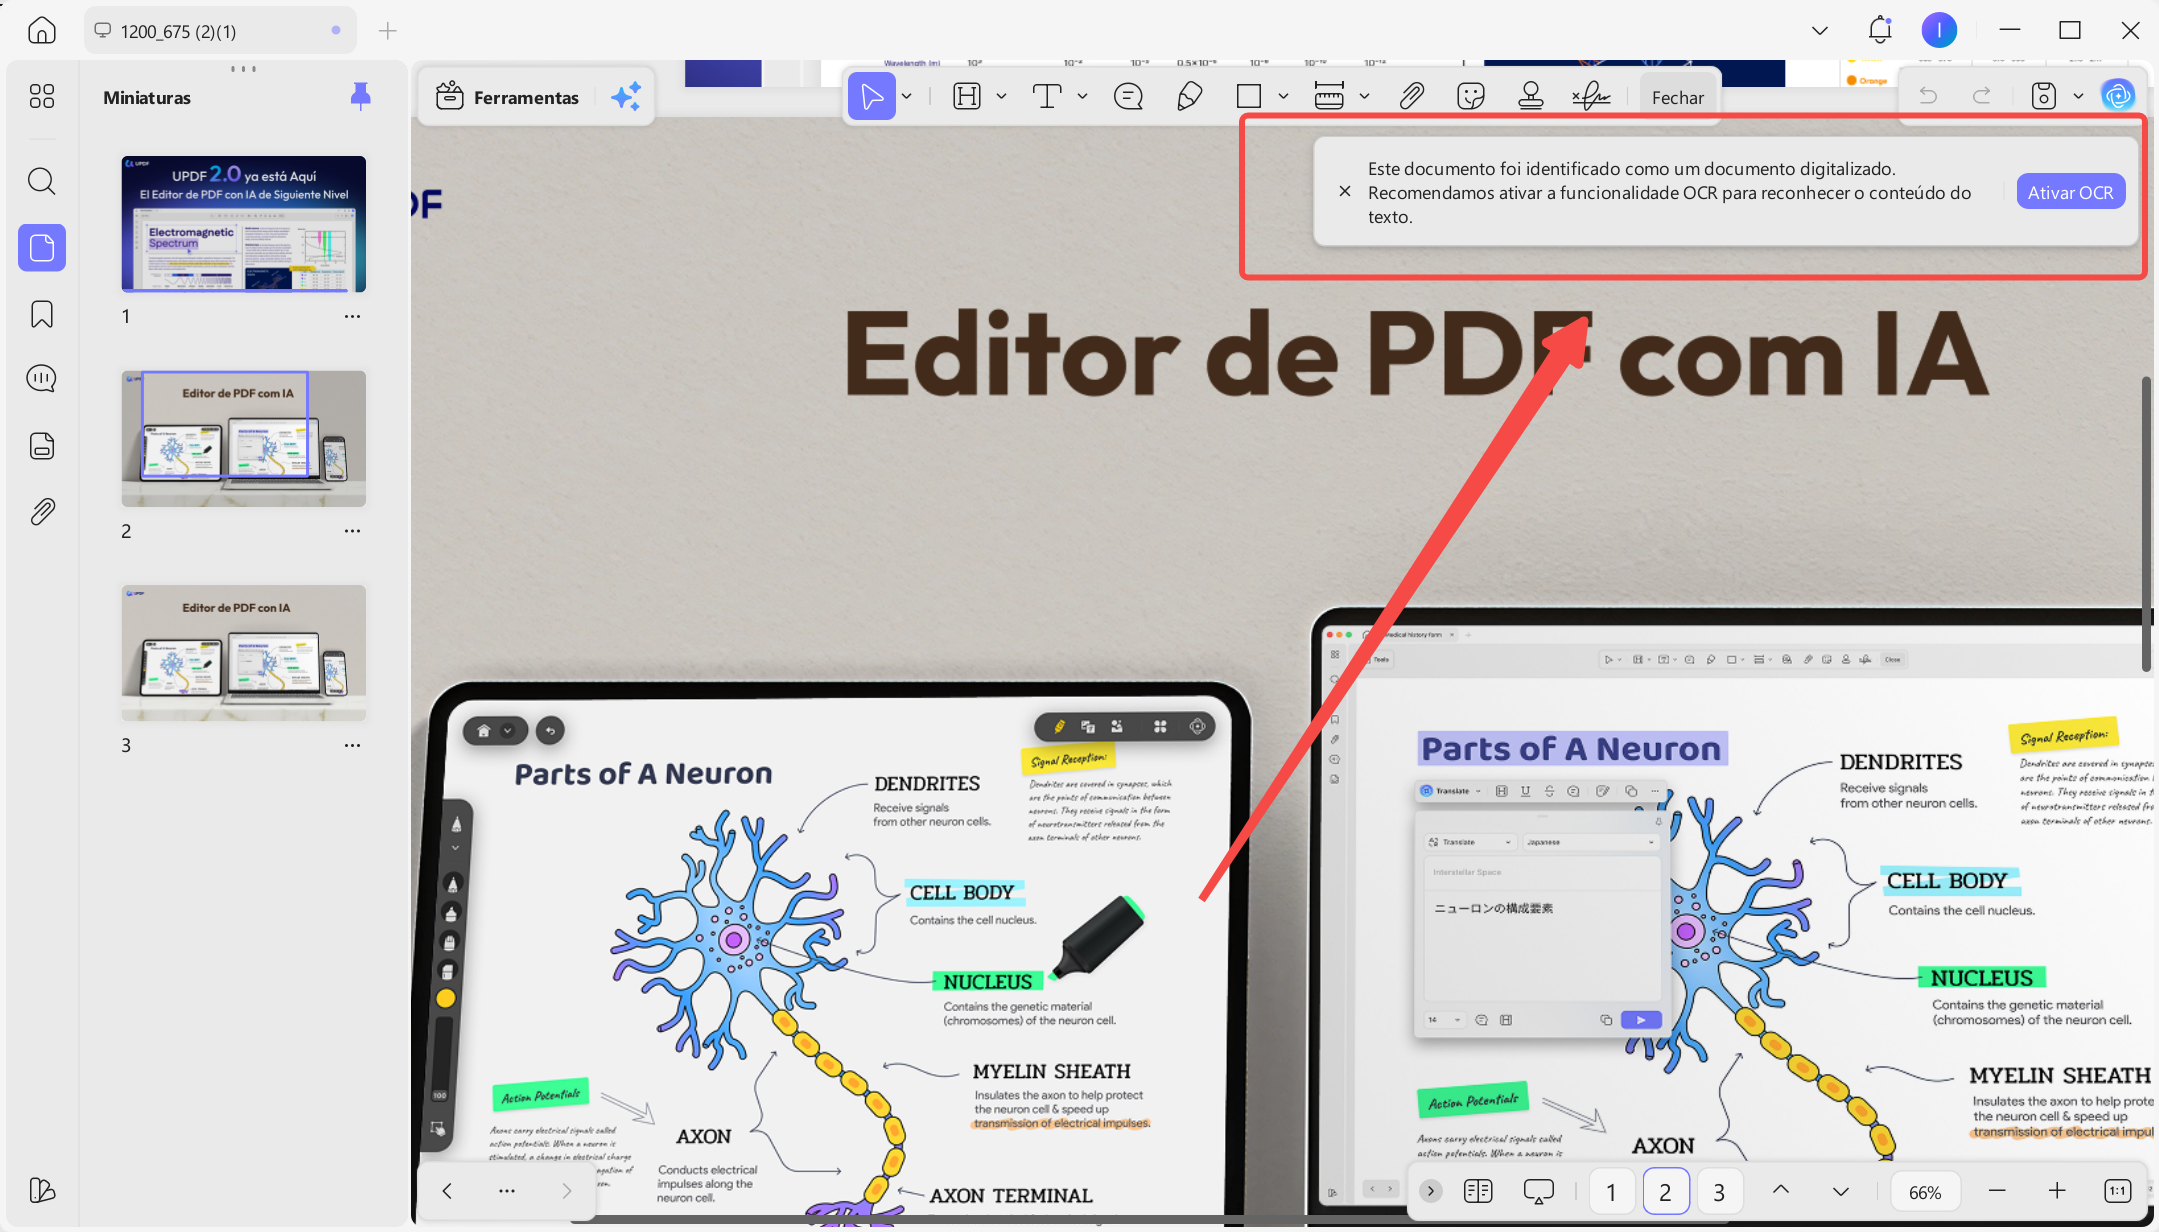Go to page 2 in bottom bar
Viewport: 2159px width, 1232px height.
pos(1665,1191)
